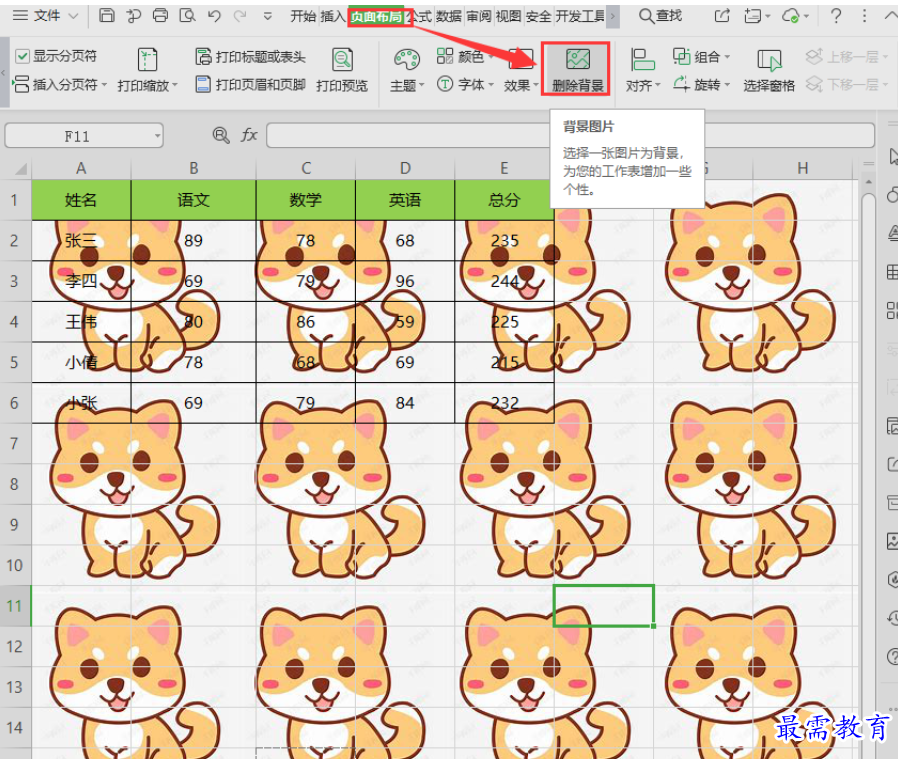Open the 开发工具 tab
898x759 pixels.
[x=580, y=17]
